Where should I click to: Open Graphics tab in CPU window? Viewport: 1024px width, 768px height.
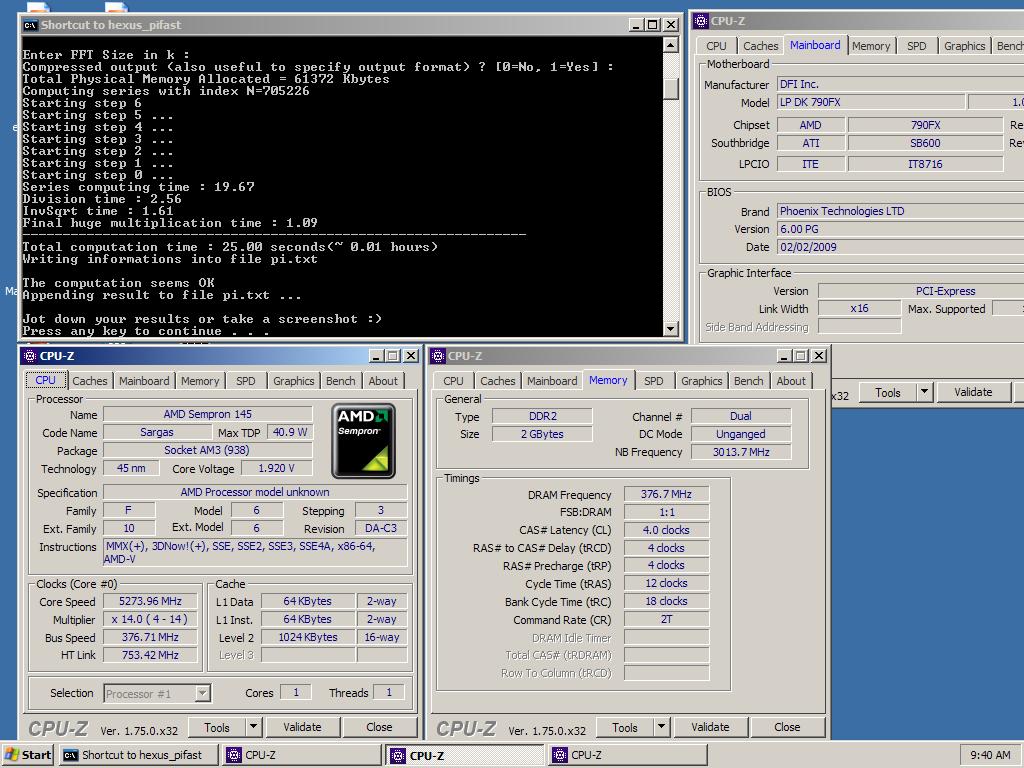pyautogui.click(x=293, y=381)
